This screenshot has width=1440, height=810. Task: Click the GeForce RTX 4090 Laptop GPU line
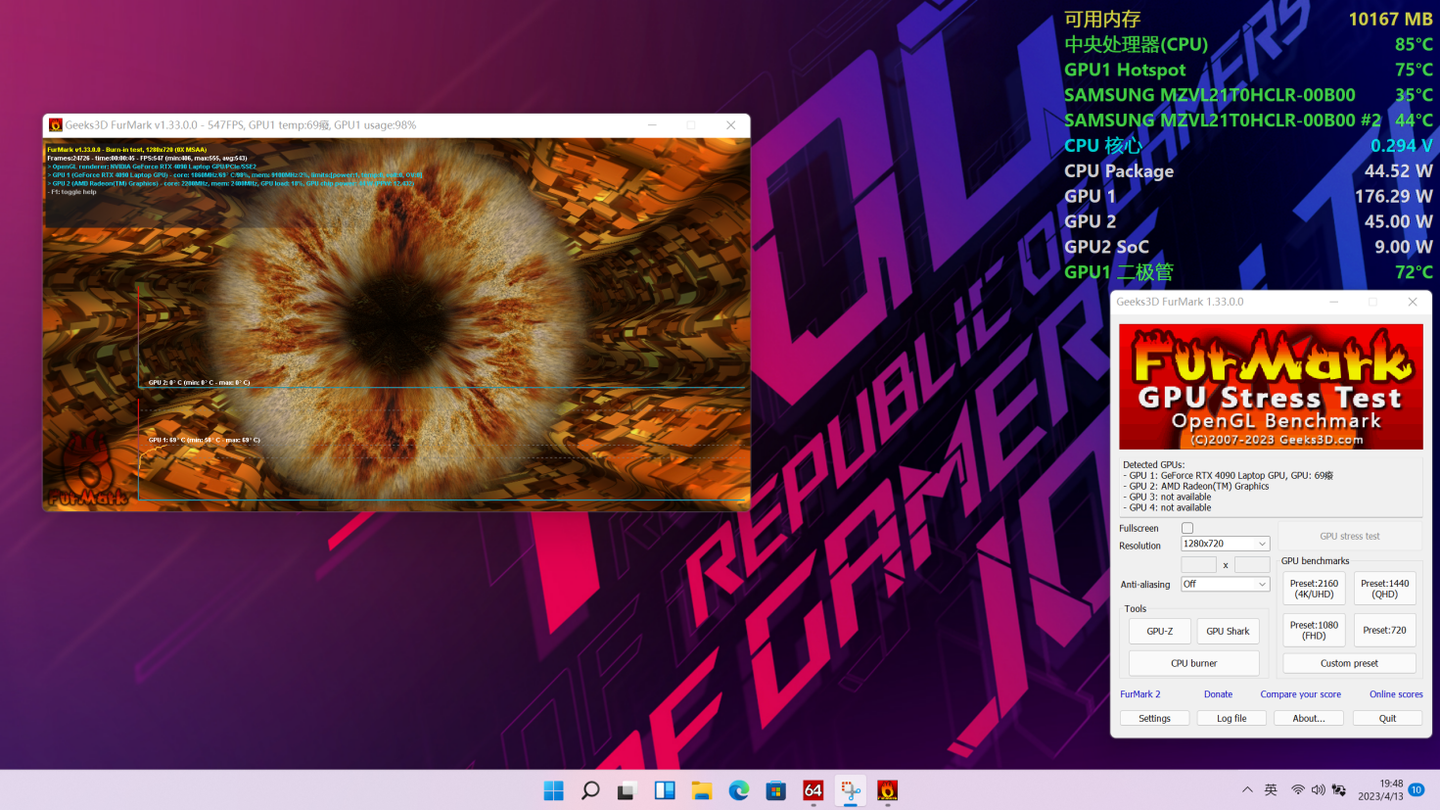[1228, 476]
